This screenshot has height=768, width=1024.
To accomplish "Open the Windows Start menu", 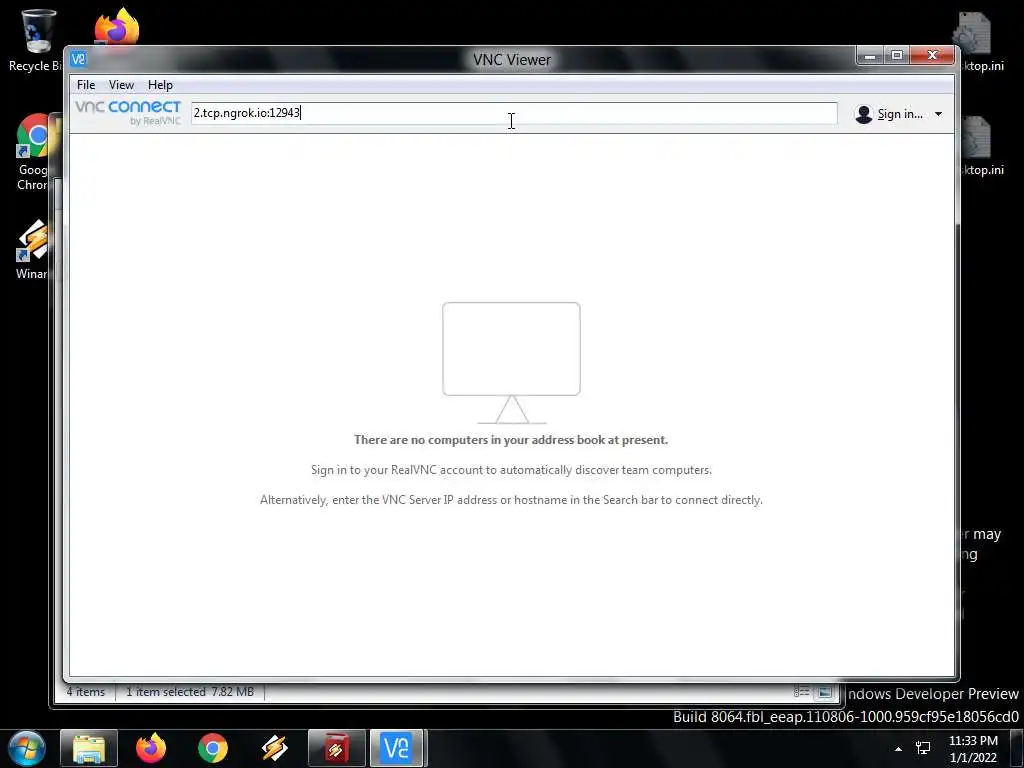I will [x=26, y=748].
